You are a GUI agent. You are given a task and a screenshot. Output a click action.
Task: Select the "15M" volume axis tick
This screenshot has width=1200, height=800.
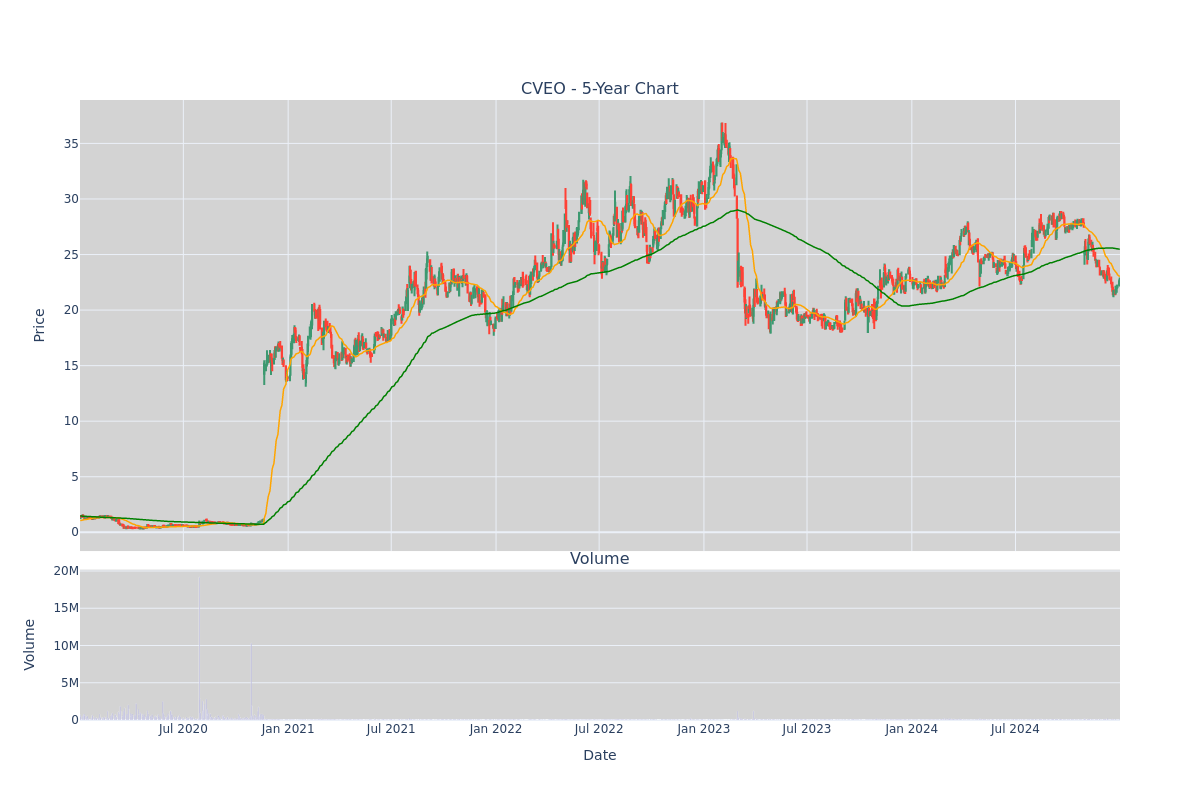[x=66, y=608]
